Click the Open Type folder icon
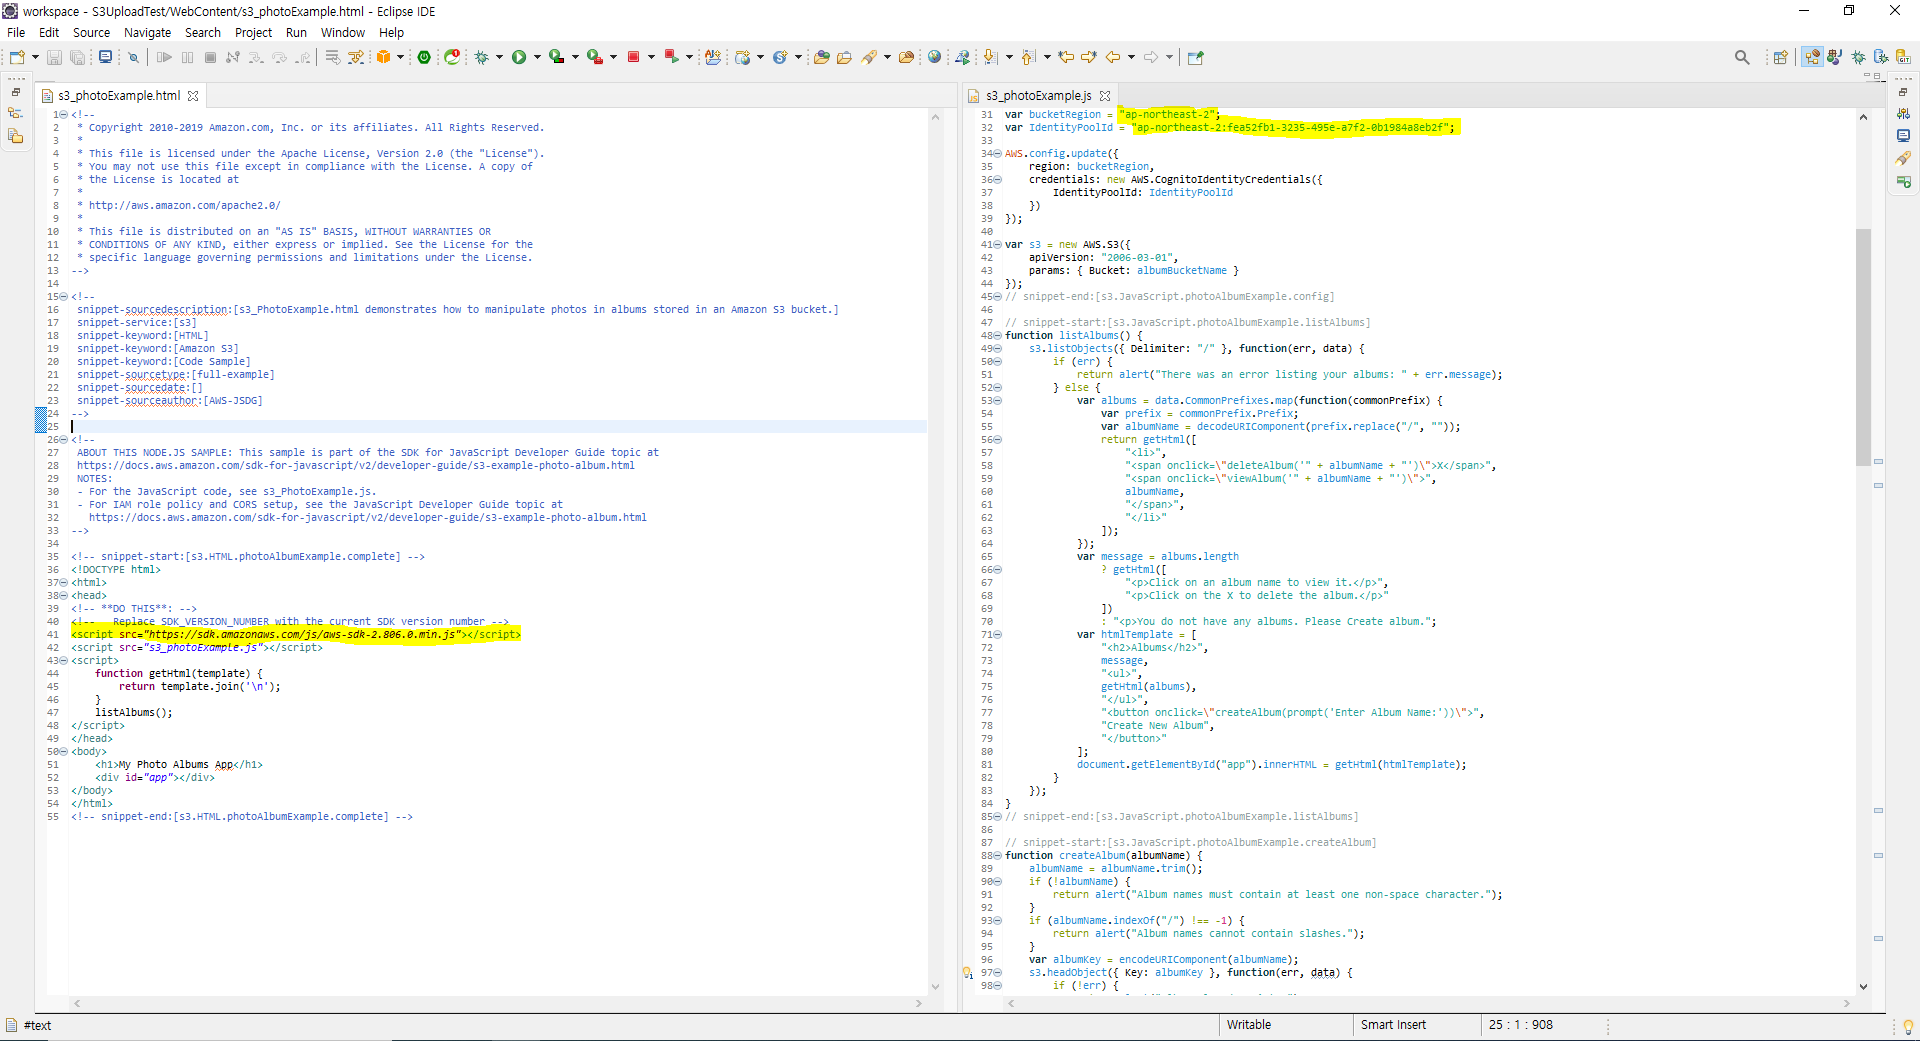1920x1041 pixels. [822, 57]
